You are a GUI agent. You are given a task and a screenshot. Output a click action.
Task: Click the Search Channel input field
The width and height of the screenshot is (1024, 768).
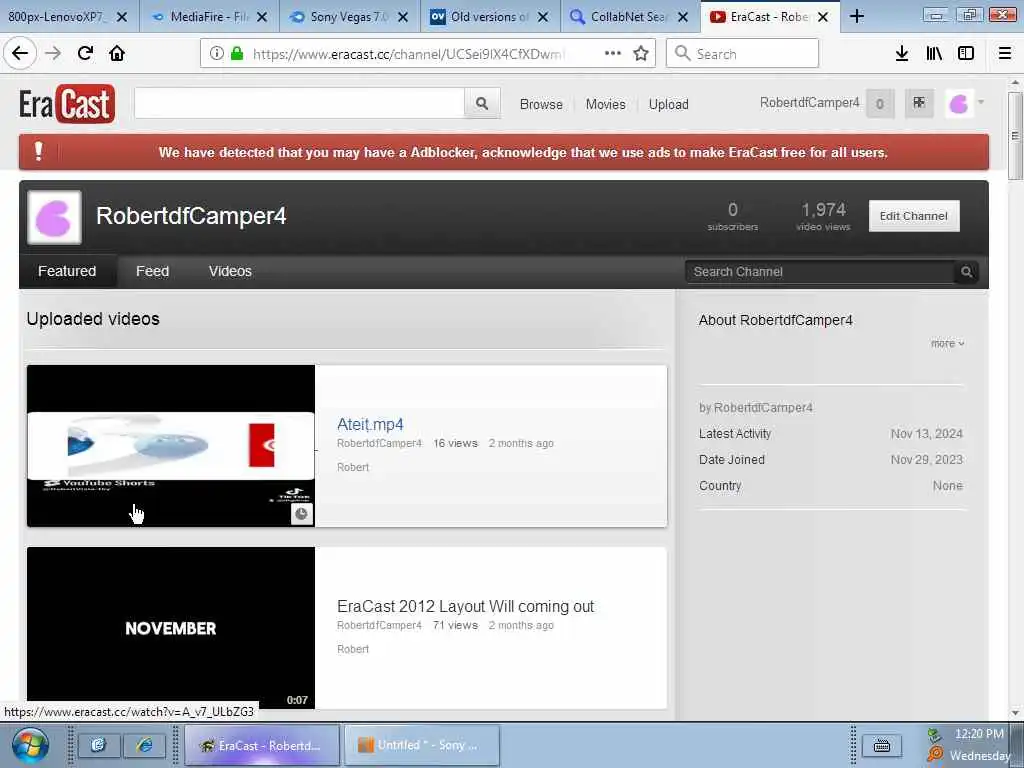tap(820, 272)
